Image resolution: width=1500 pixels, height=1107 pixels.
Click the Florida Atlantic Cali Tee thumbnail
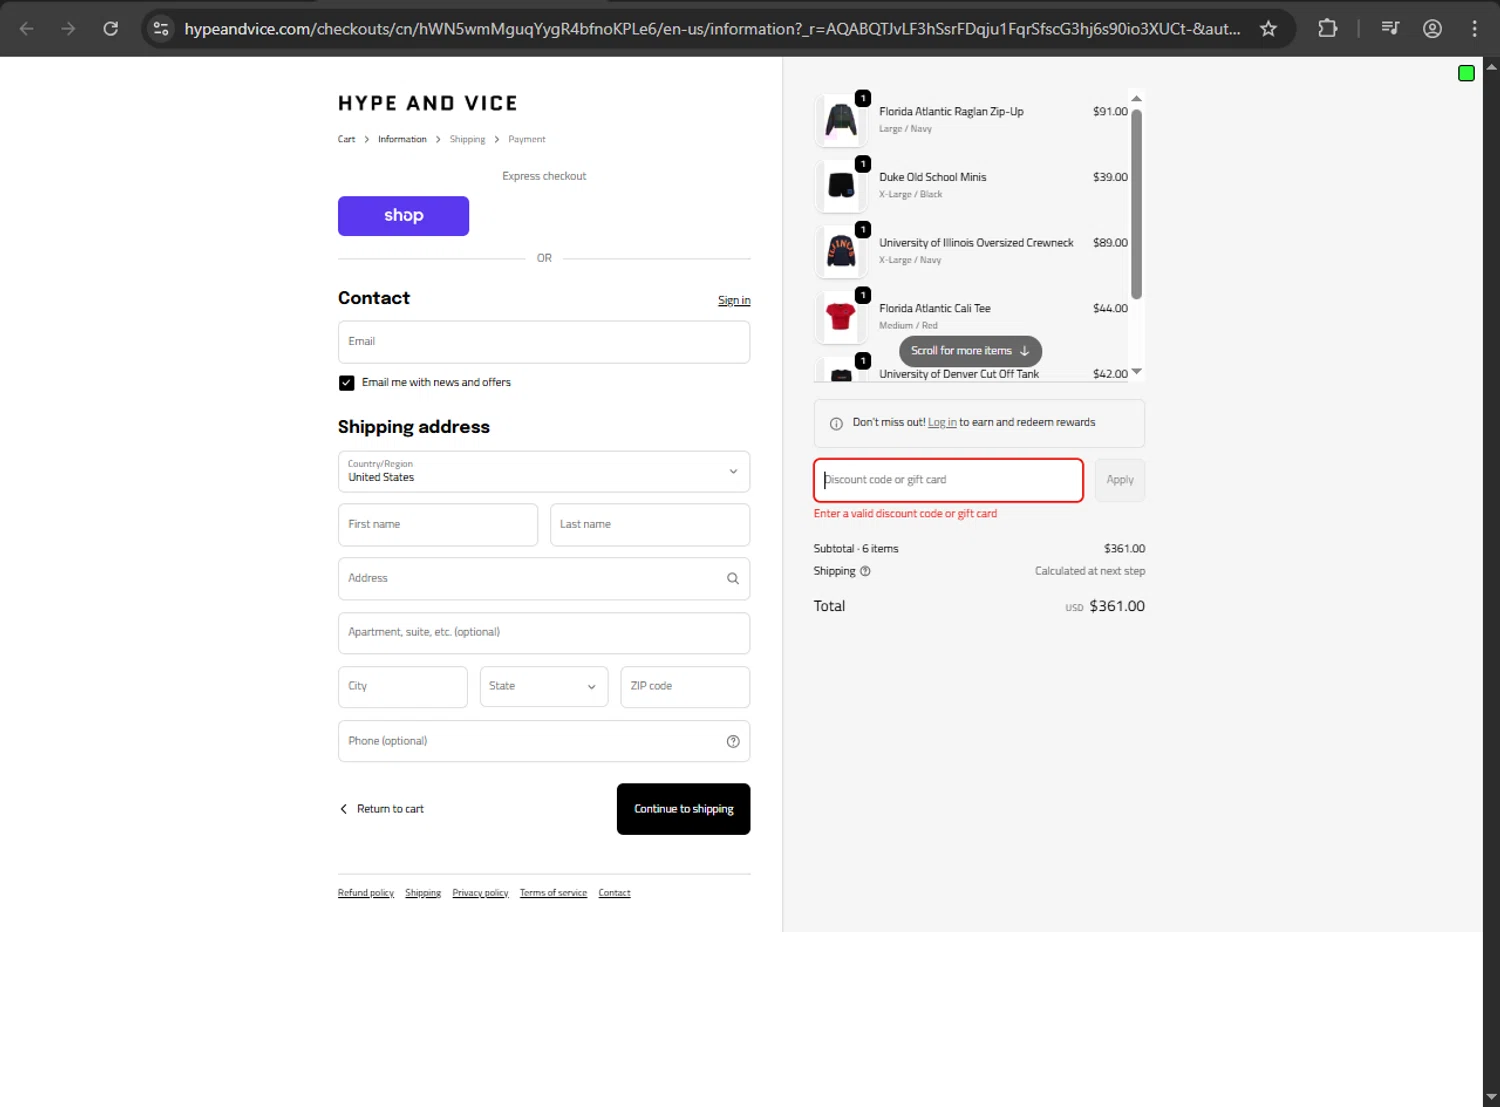841,317
